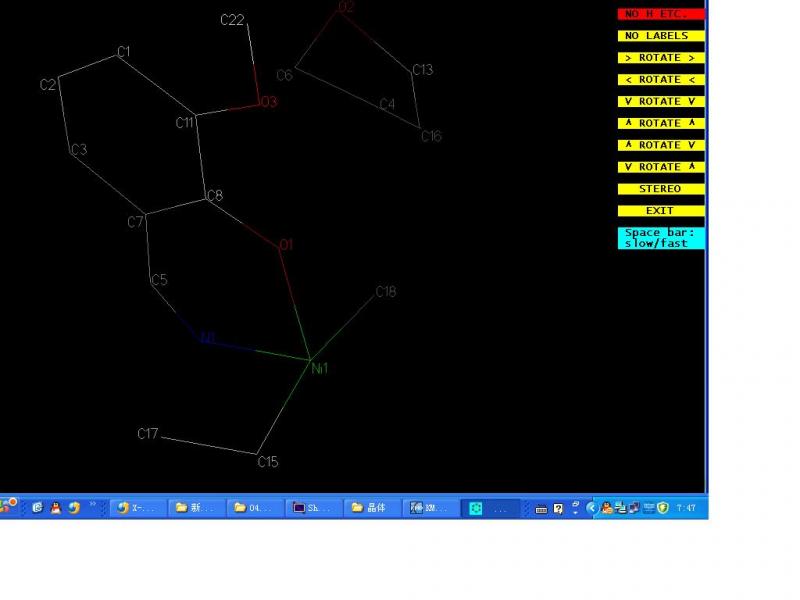Select the C22 atom label
Screen dimensions: 800x600
tap(232, 20)
